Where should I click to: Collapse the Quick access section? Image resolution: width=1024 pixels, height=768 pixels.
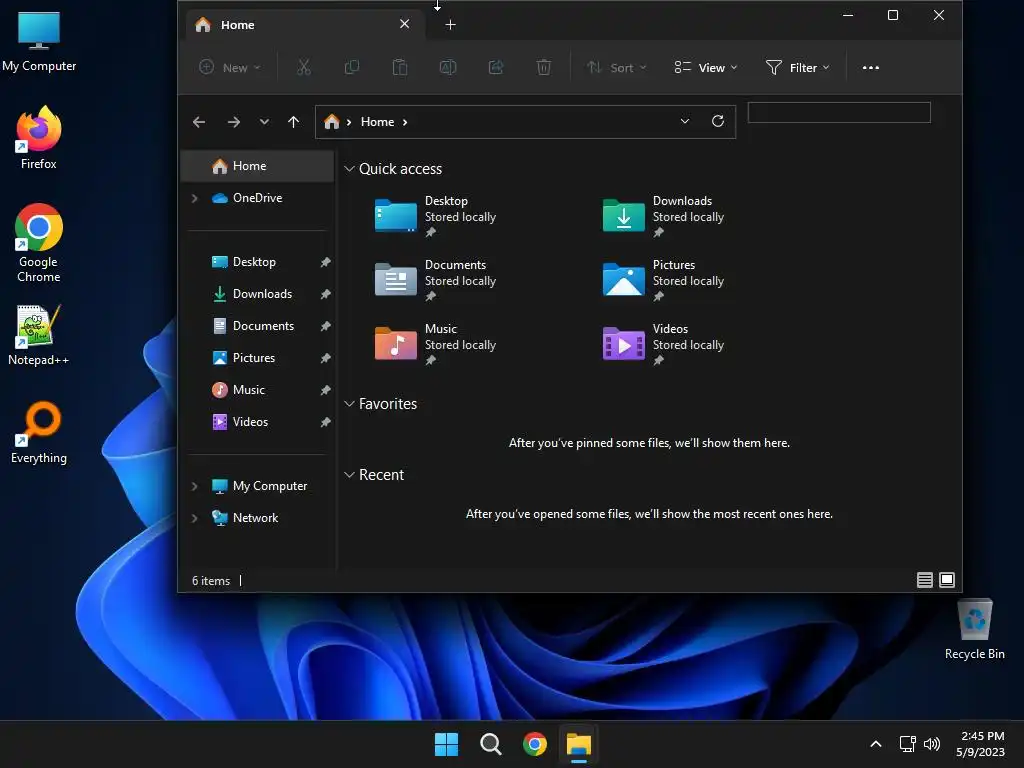click(x=349, y=168)
